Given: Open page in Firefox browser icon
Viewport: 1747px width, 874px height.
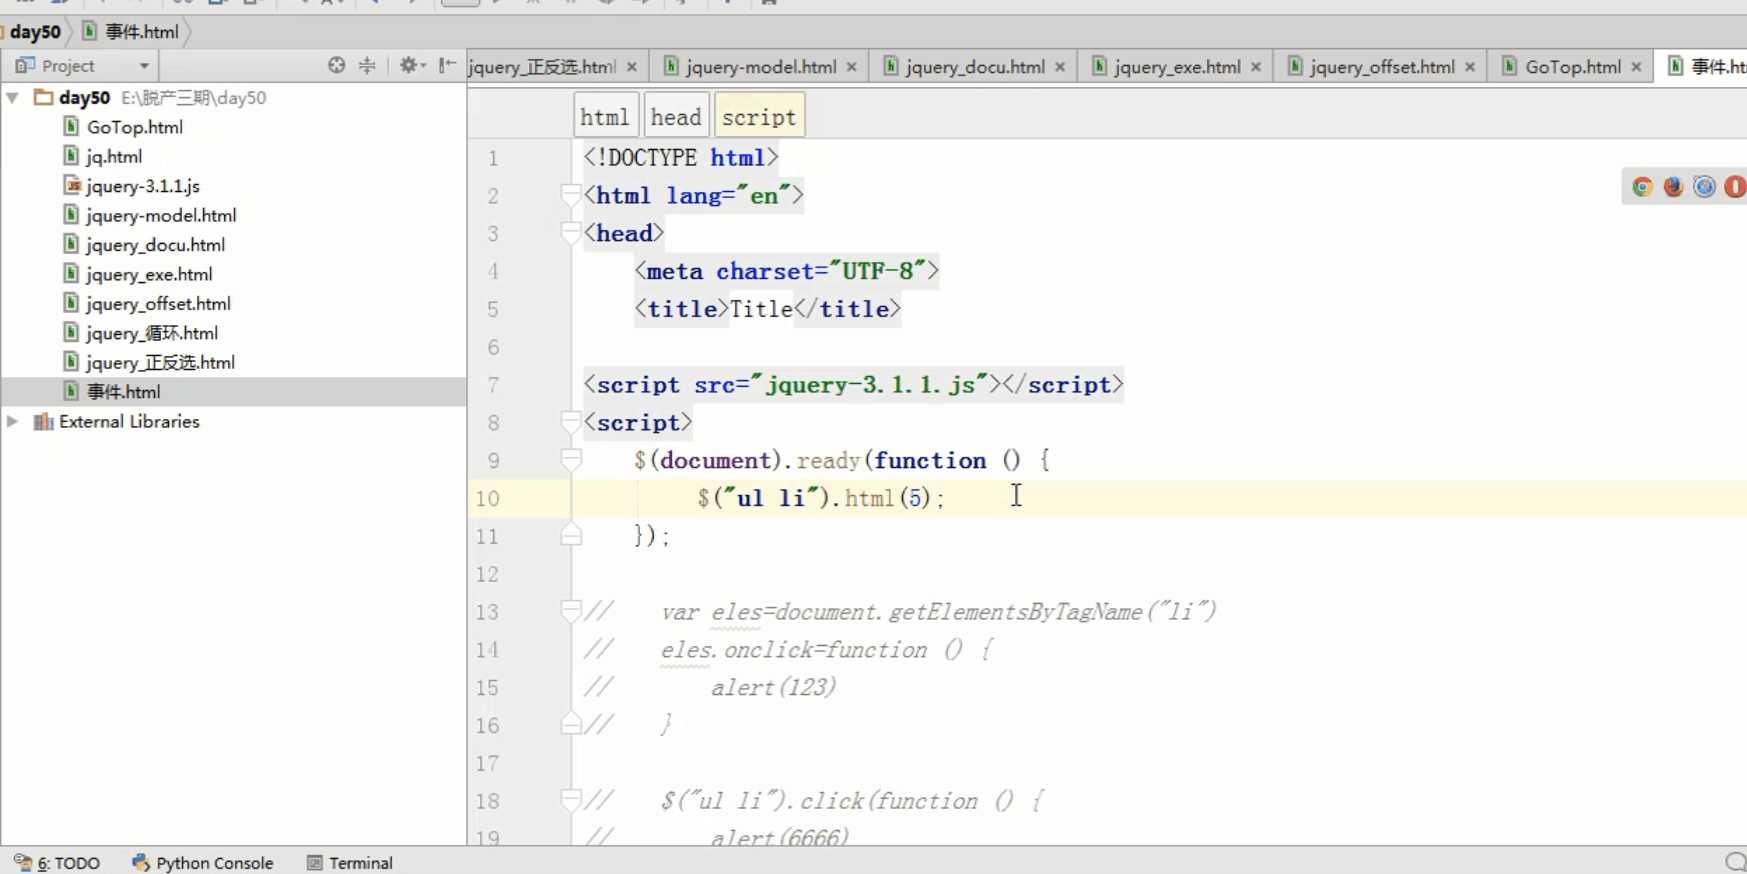Looking at the screenshot, I should (1673, 187).
